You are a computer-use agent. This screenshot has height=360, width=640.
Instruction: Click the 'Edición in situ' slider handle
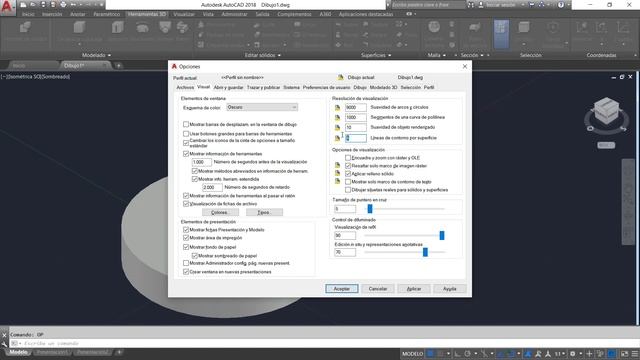coord(425,252)
